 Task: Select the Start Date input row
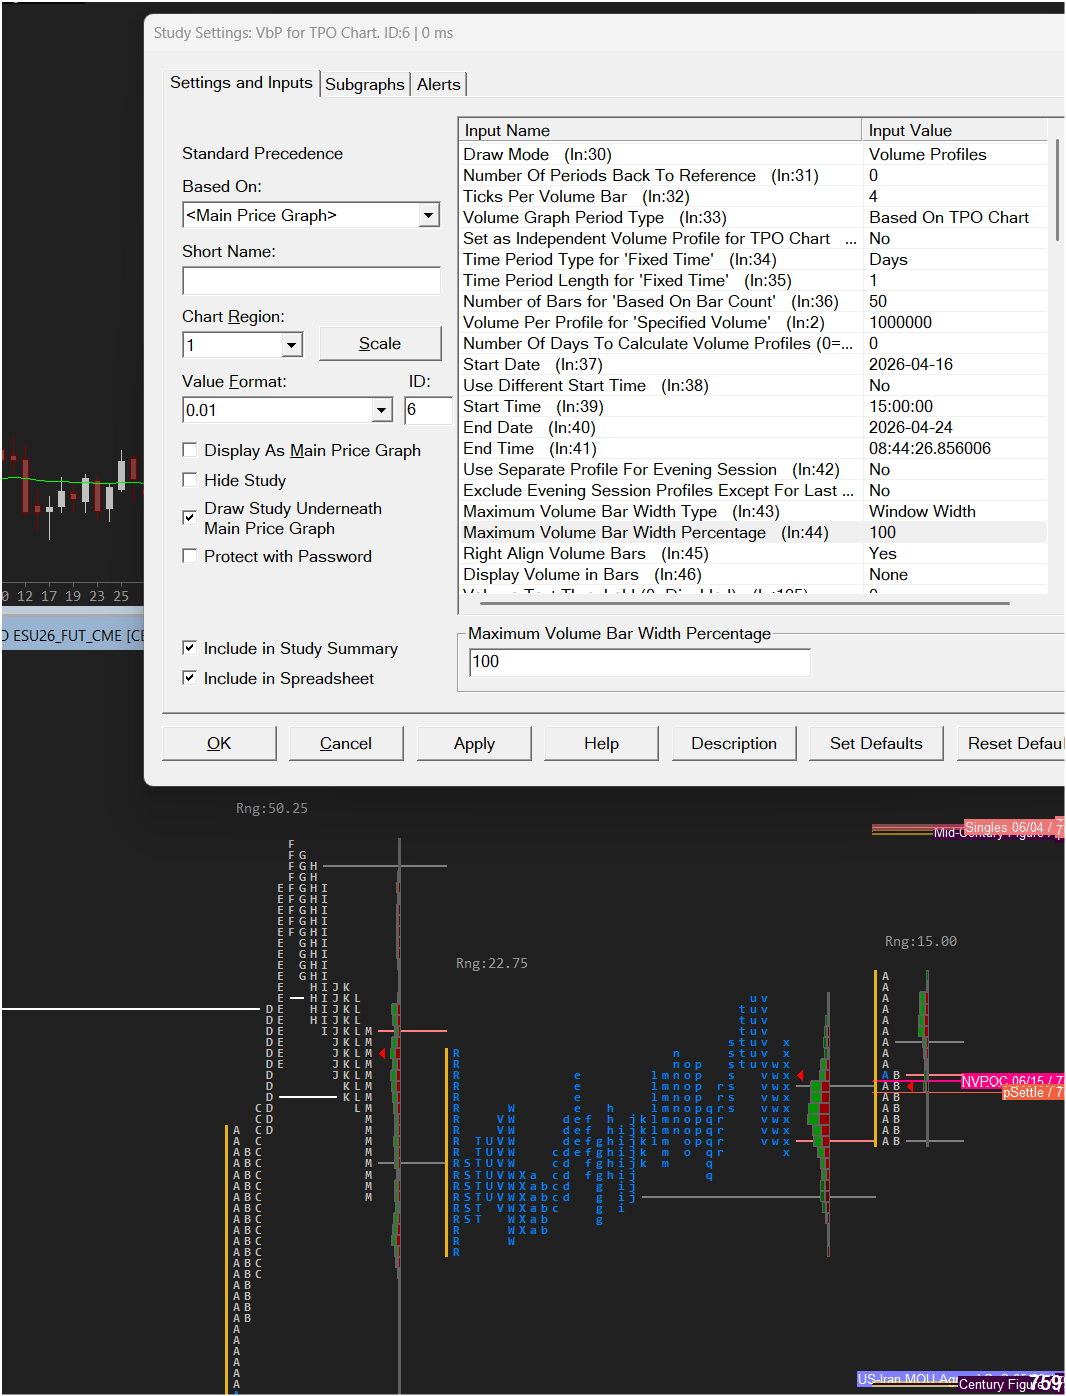click(753, 364)
